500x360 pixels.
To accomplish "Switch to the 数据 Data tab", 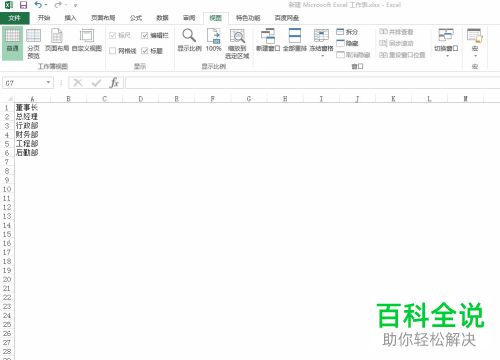I will 162,18.
